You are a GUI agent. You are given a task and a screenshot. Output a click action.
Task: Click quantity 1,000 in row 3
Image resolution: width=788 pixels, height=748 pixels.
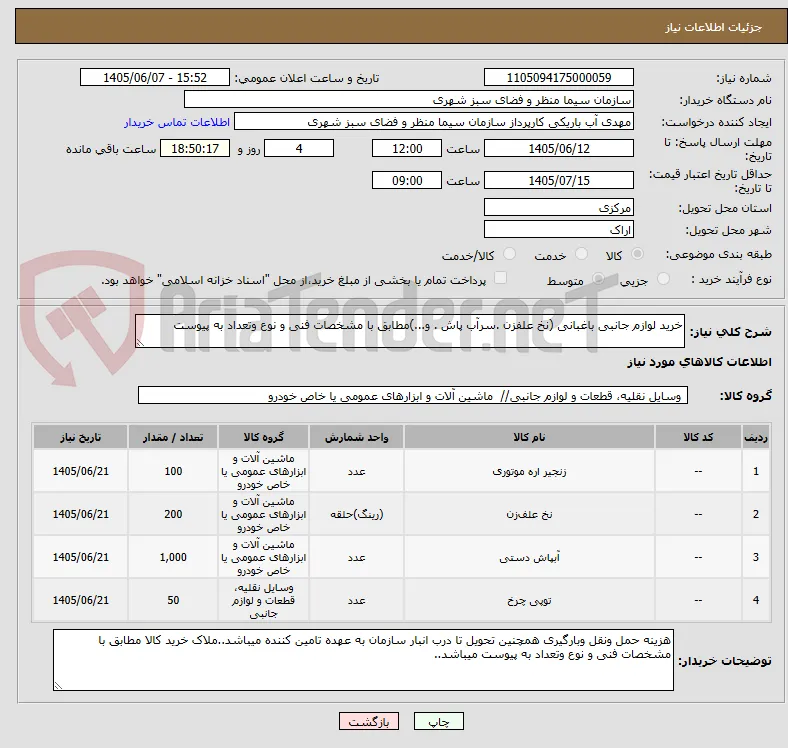[x=173, y=557]
